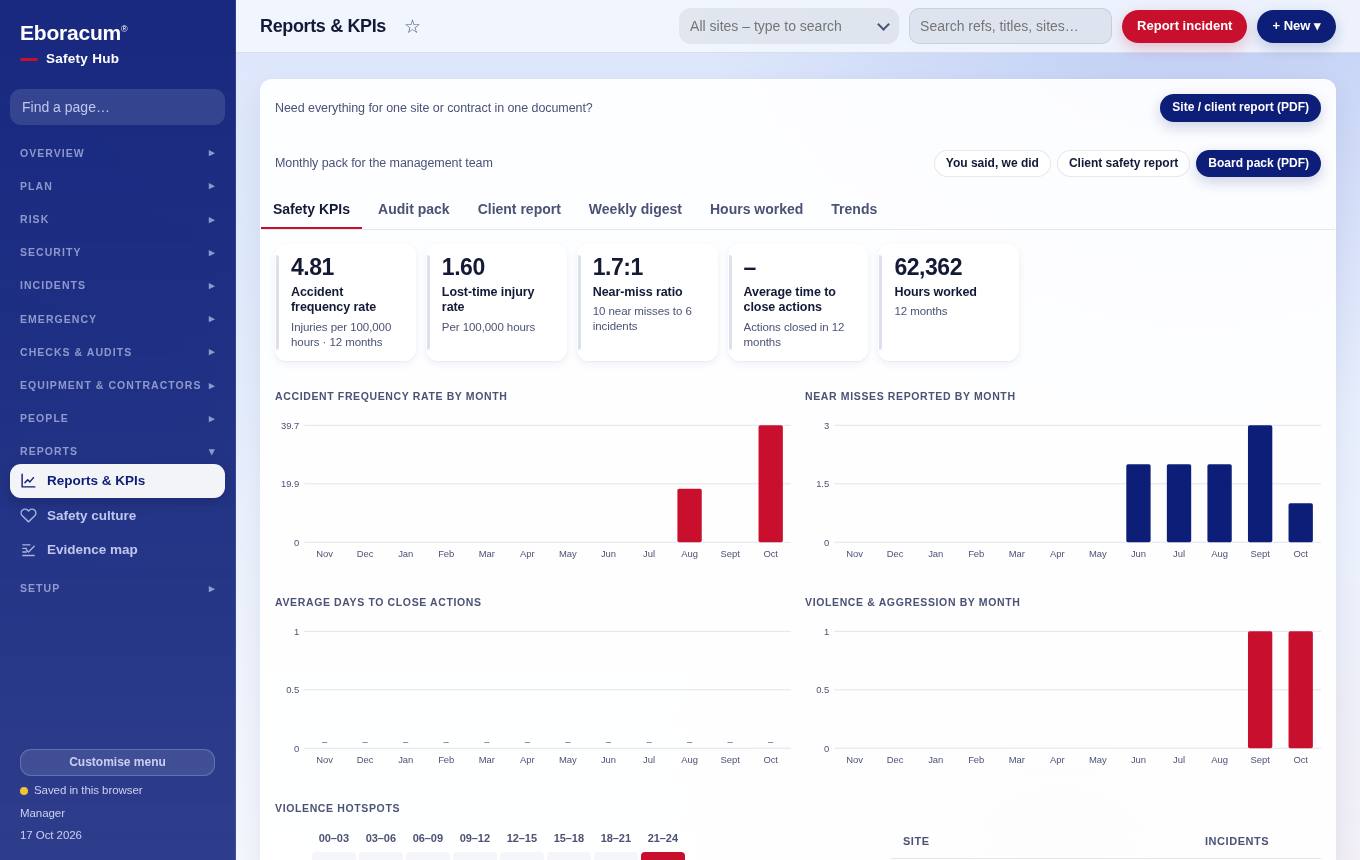Go to Evidence map page

[117, 550]
